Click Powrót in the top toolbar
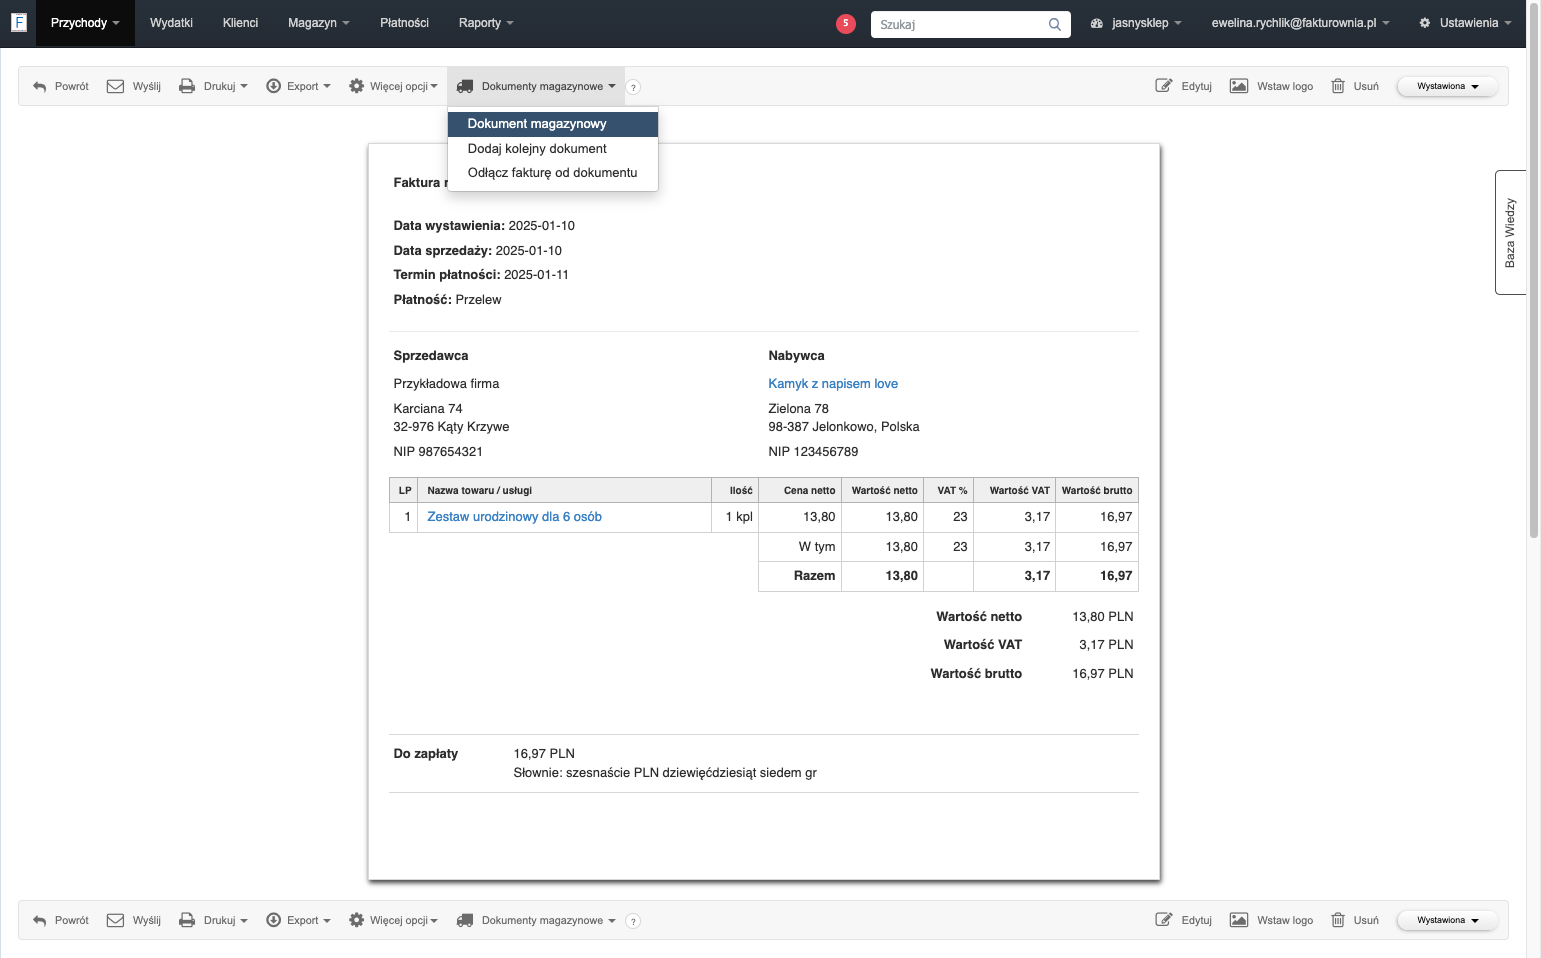This screenshot has height=958, width=1541. tap(61, 86)
